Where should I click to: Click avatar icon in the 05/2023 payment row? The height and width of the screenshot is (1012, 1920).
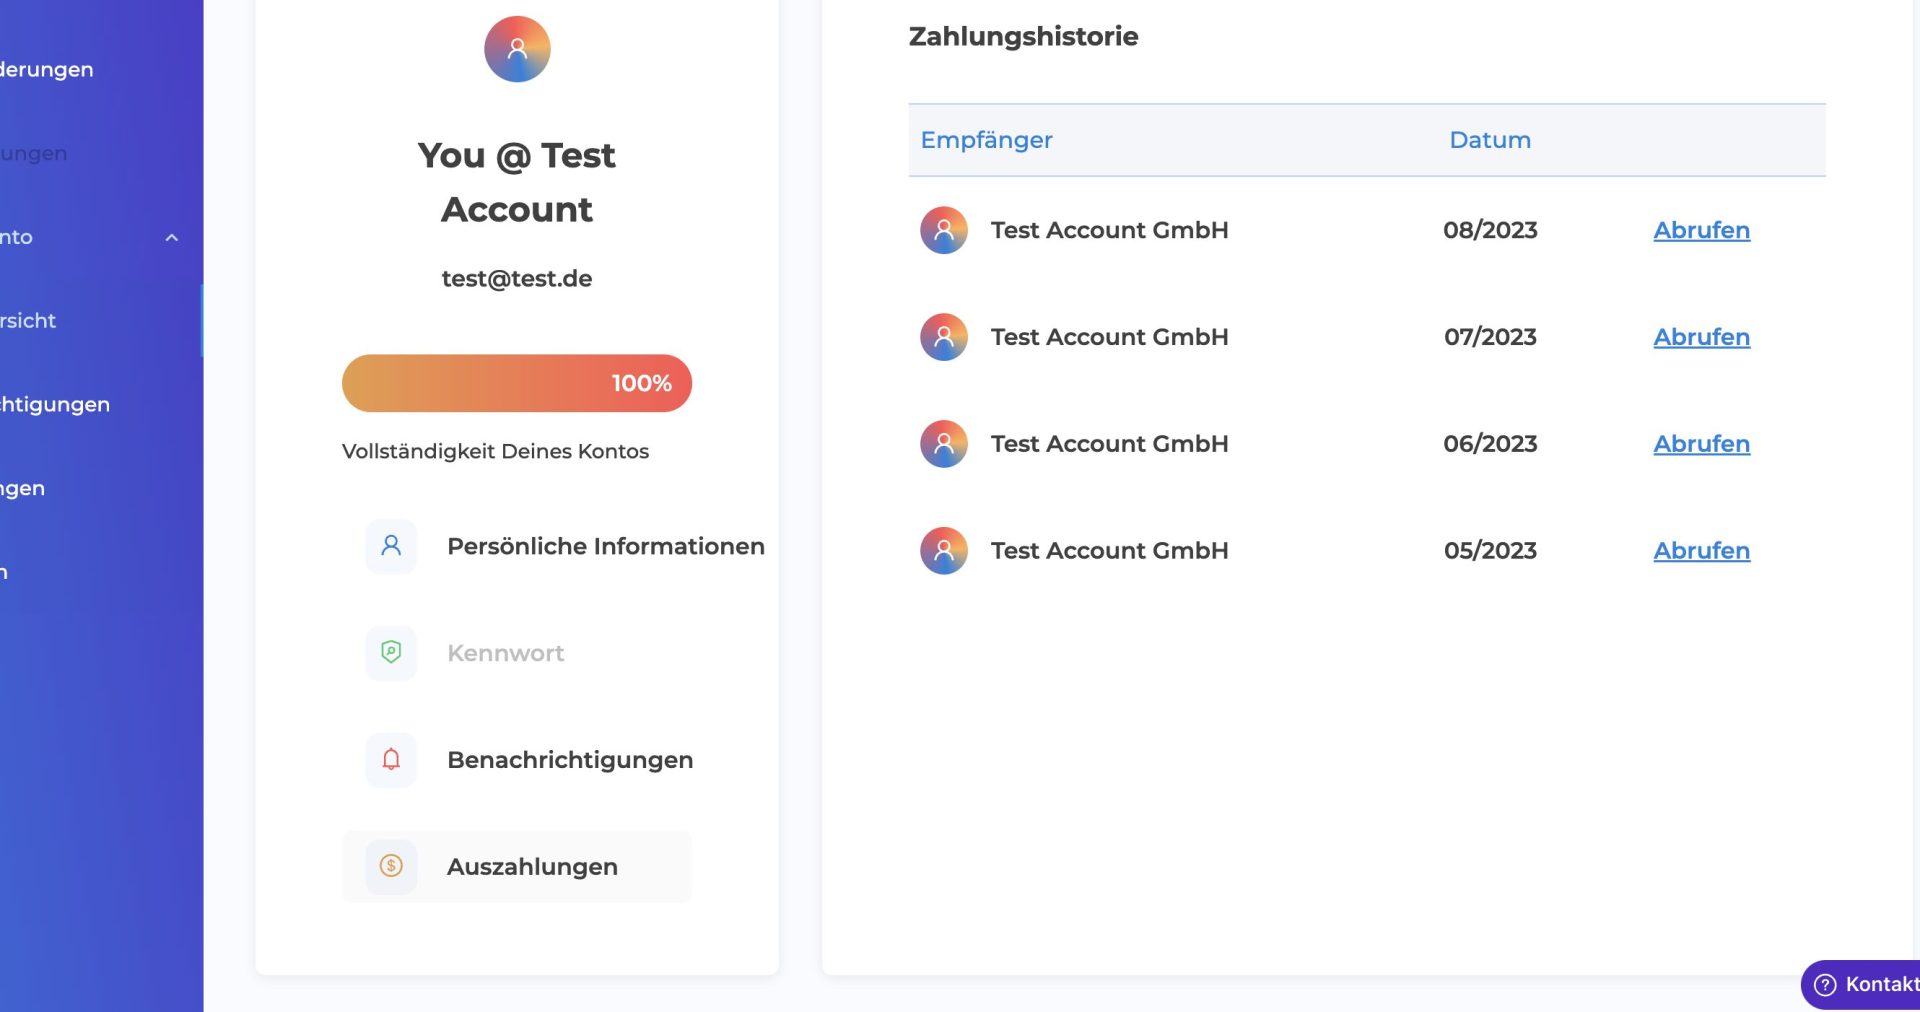coord(943,551)
